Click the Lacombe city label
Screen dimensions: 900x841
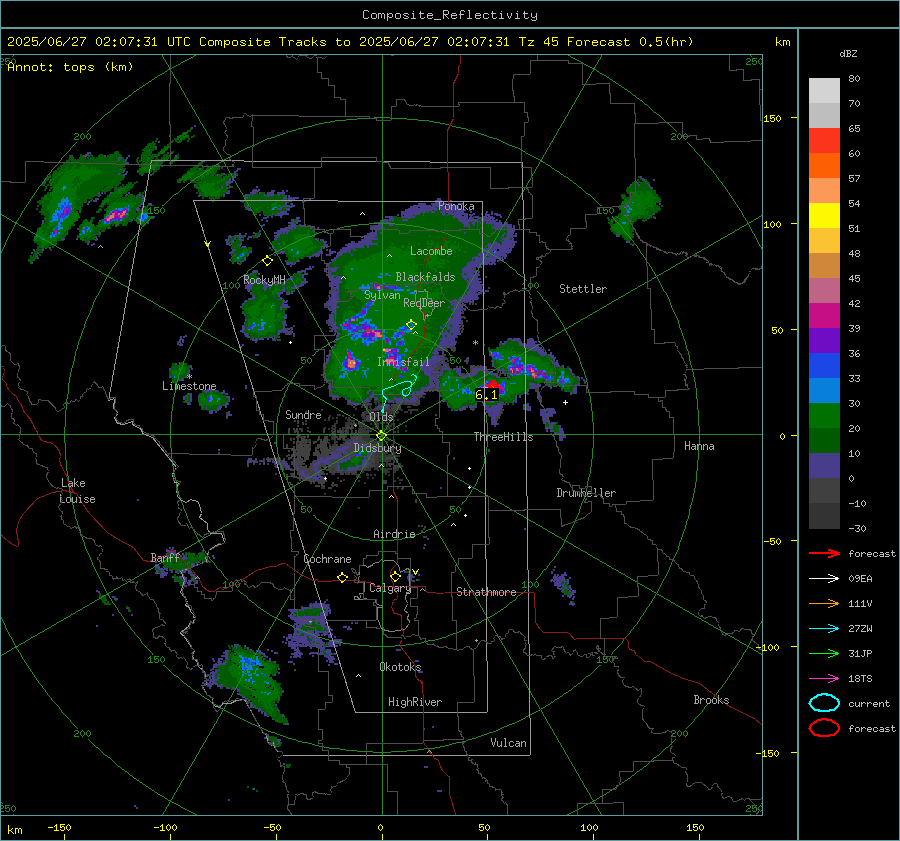pyautogui.click(x=431, y=251)
